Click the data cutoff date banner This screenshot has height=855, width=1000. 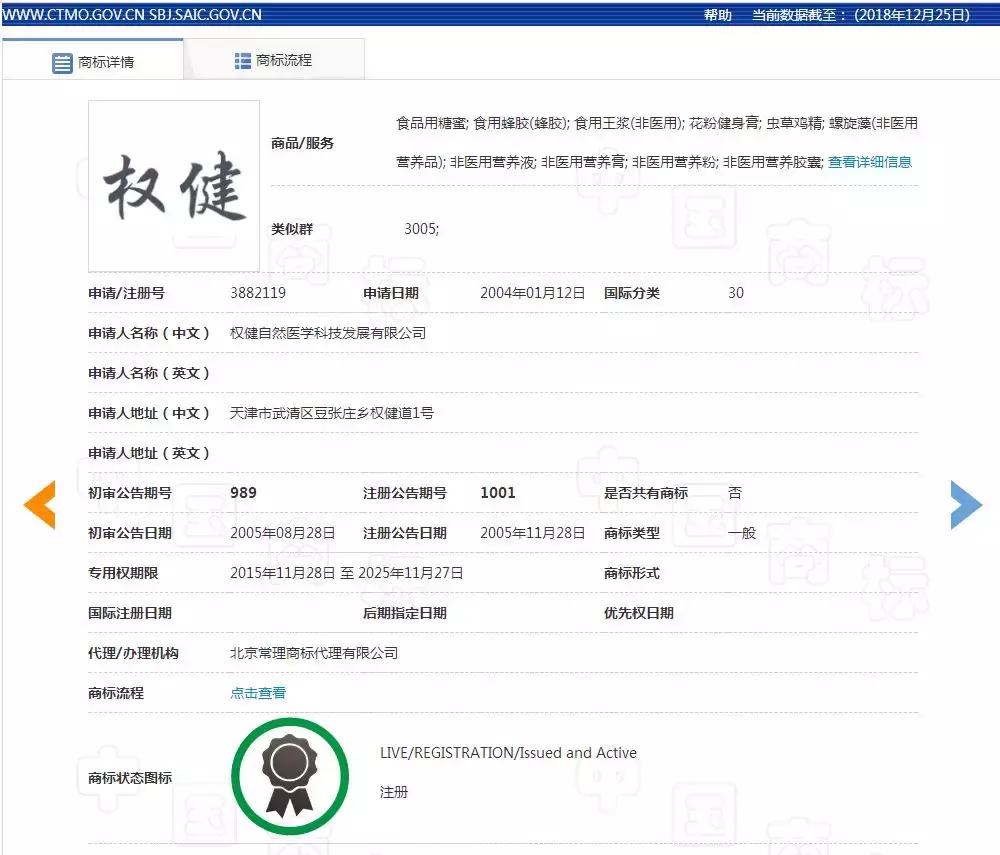click(855, 14)
